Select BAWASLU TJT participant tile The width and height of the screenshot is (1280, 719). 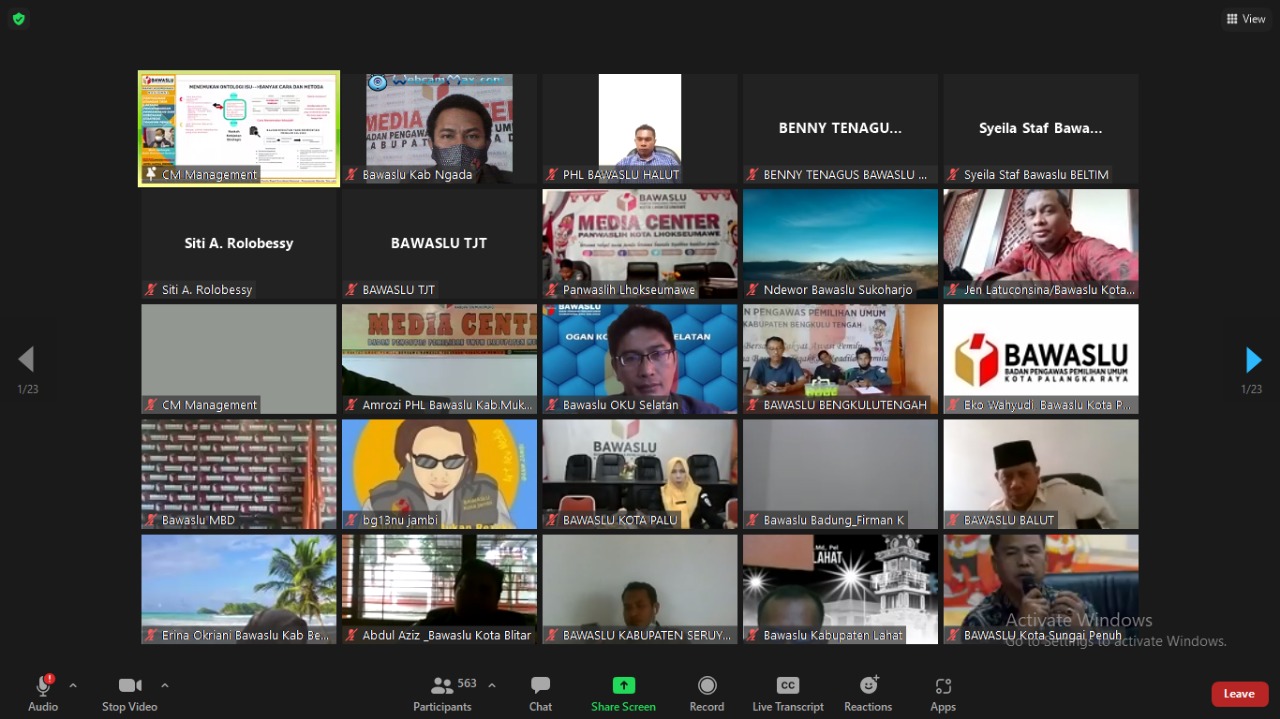click(x=439, y=244)
